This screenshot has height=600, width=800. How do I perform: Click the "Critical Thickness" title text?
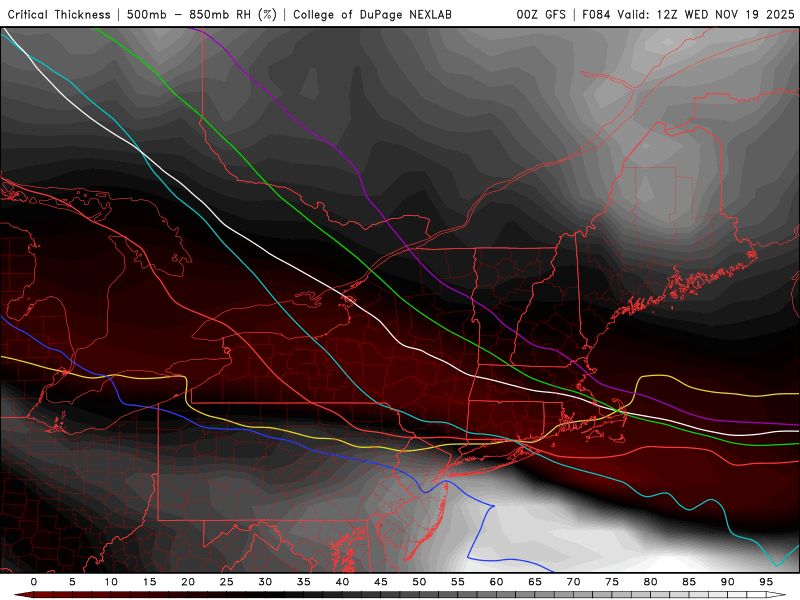point(59,14)
